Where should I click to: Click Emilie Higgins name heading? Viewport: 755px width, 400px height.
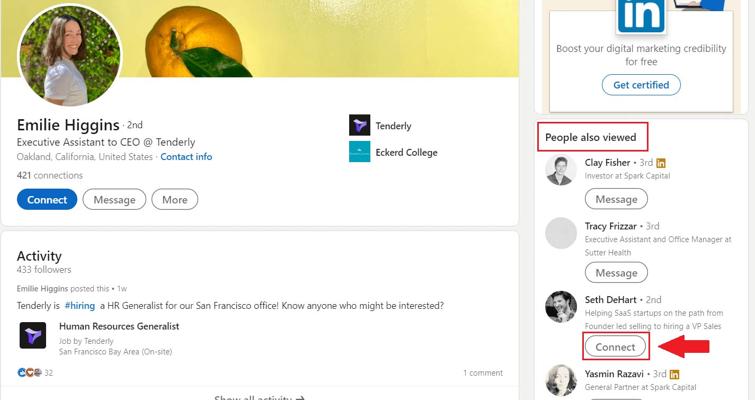[x=68, y=125]
